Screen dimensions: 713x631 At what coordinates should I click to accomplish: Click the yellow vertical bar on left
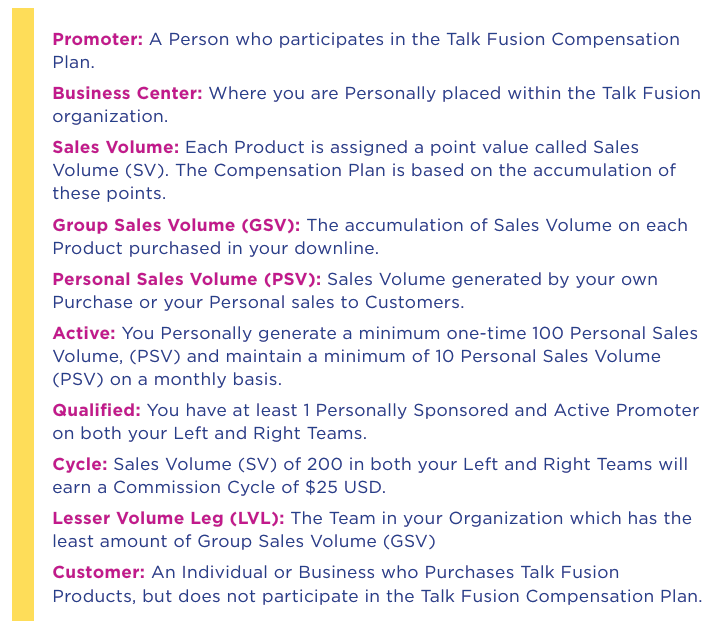pyautogui.click(x=22, y=315)
